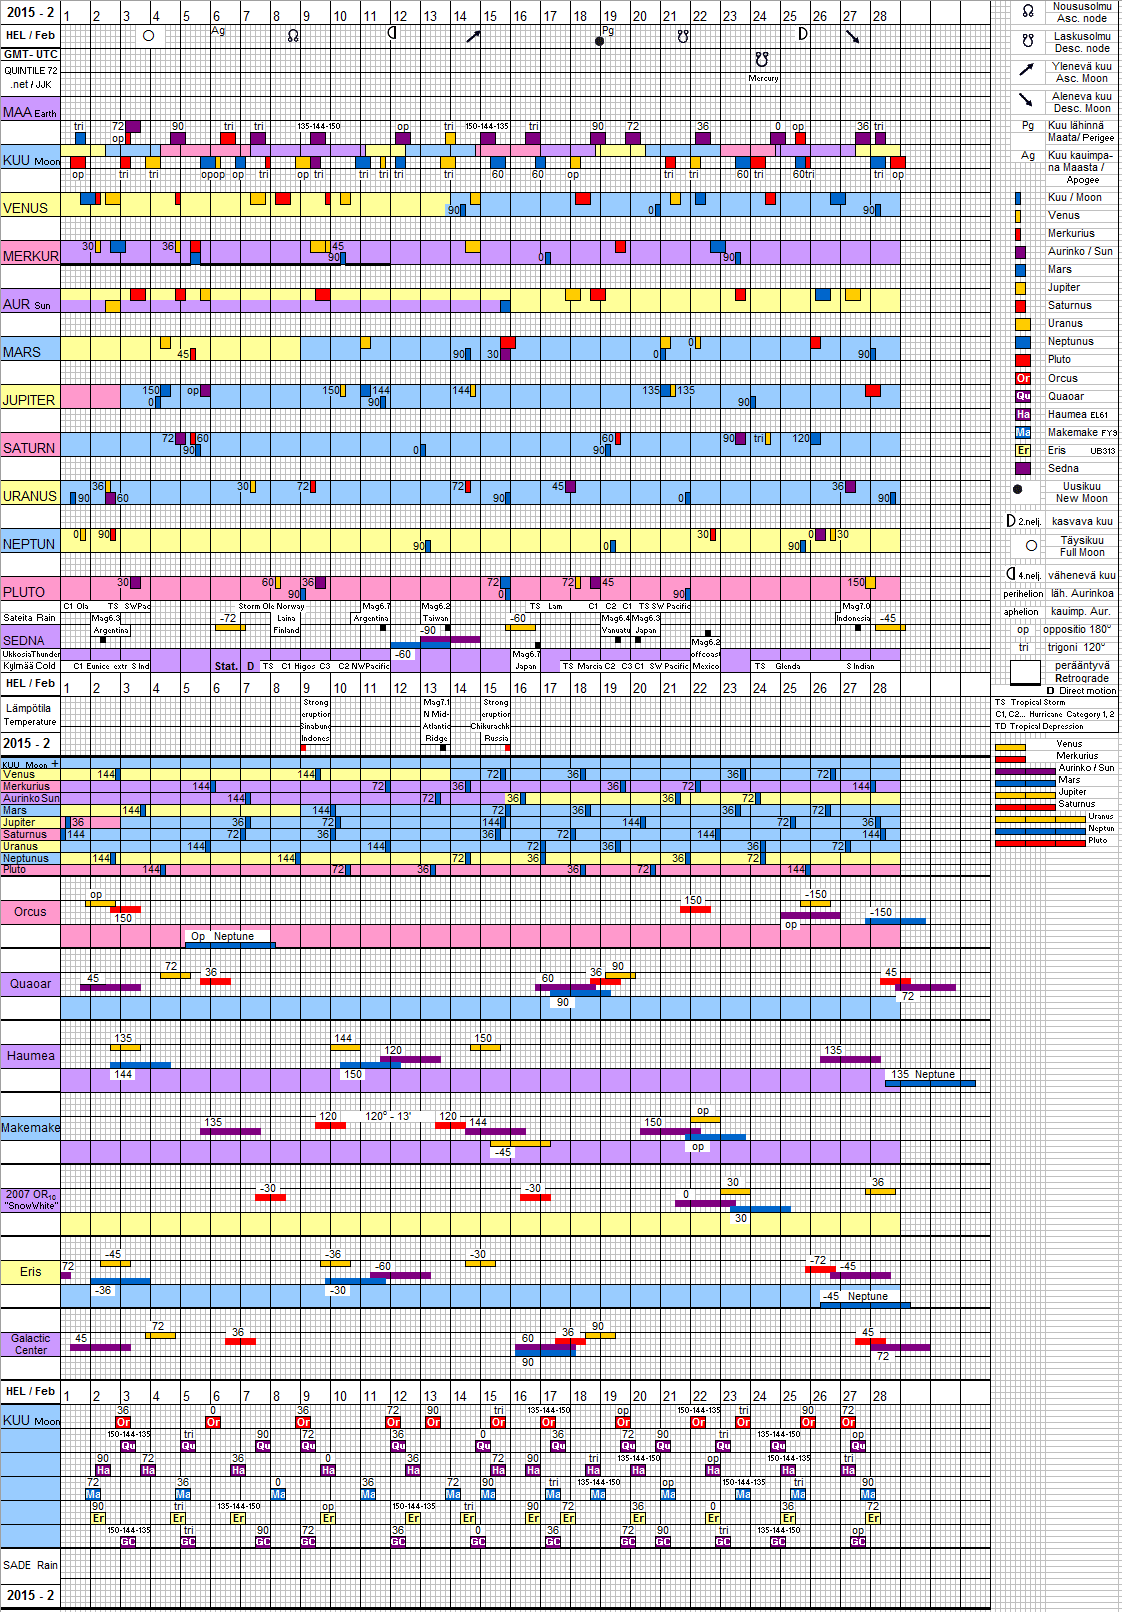
Task: Click the 'Op Neptune' bar in the Orcus row
Action: (229, 938)
